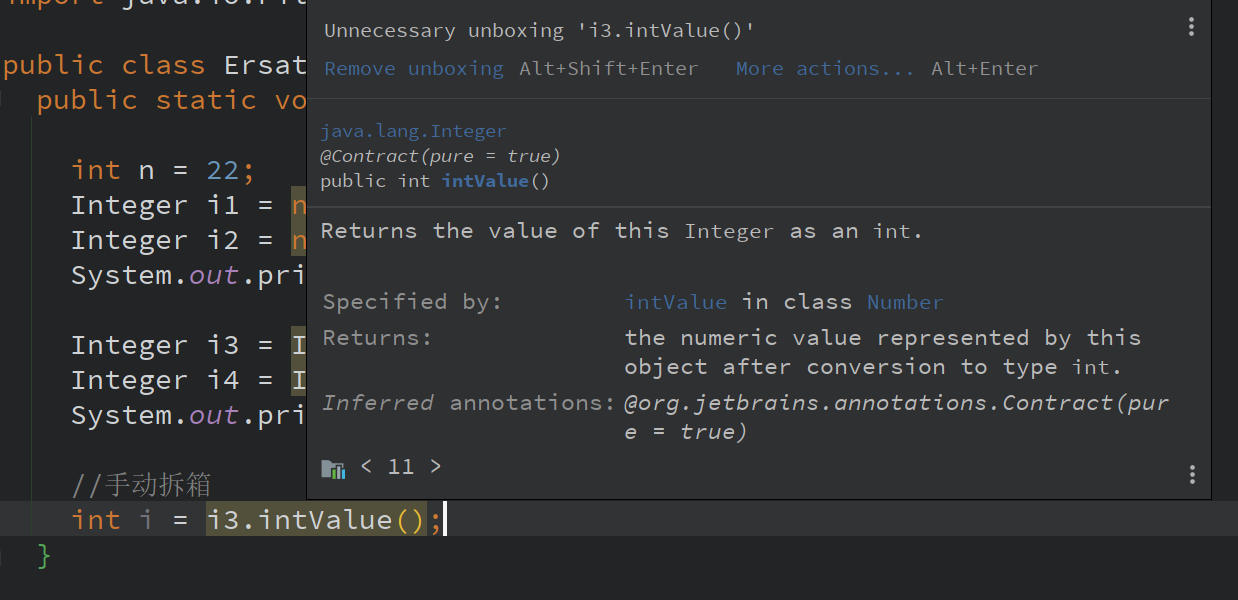The width and height of the screenshot is (1238, 600).
Task: Go to previous item with left arrow
Action: point(366,466)
